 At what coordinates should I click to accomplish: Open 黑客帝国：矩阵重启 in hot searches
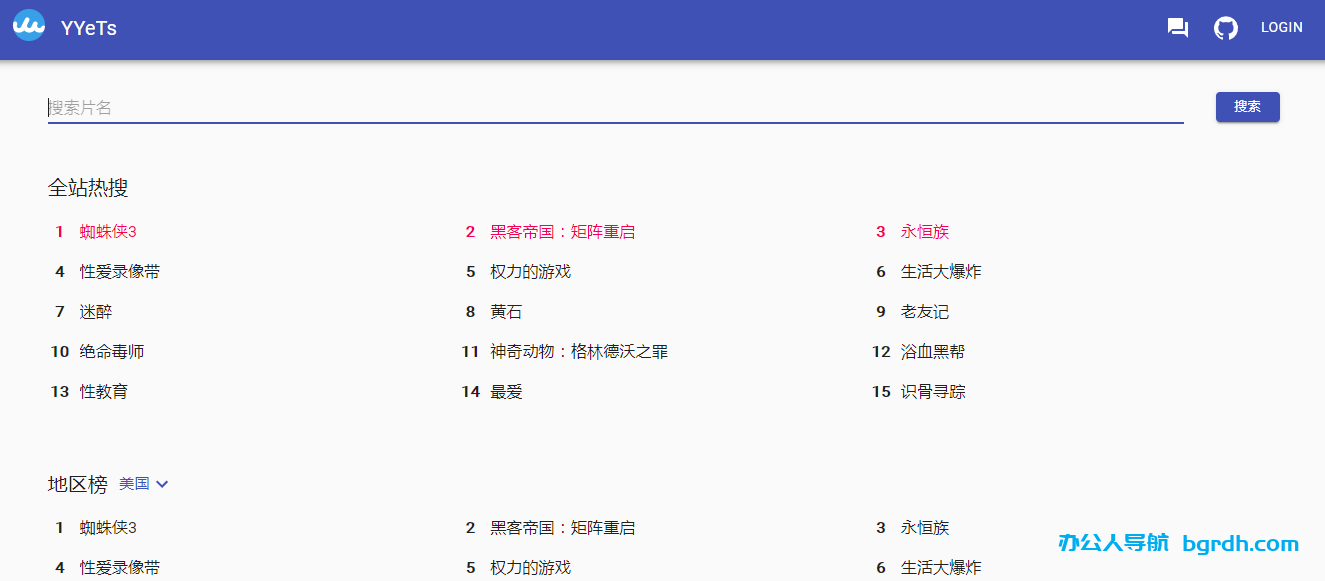click(562, 232)
